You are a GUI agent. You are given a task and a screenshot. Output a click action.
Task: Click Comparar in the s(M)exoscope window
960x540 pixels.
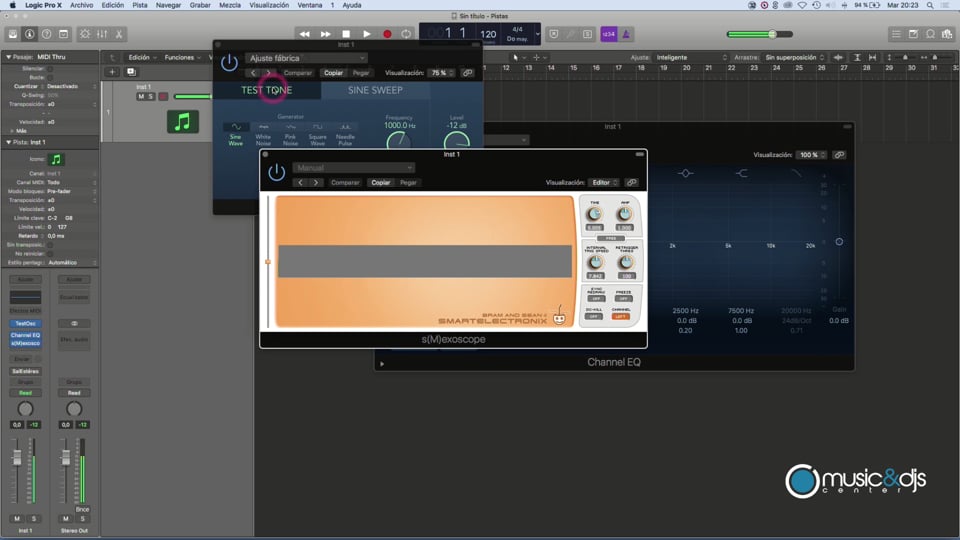(345, 182)
